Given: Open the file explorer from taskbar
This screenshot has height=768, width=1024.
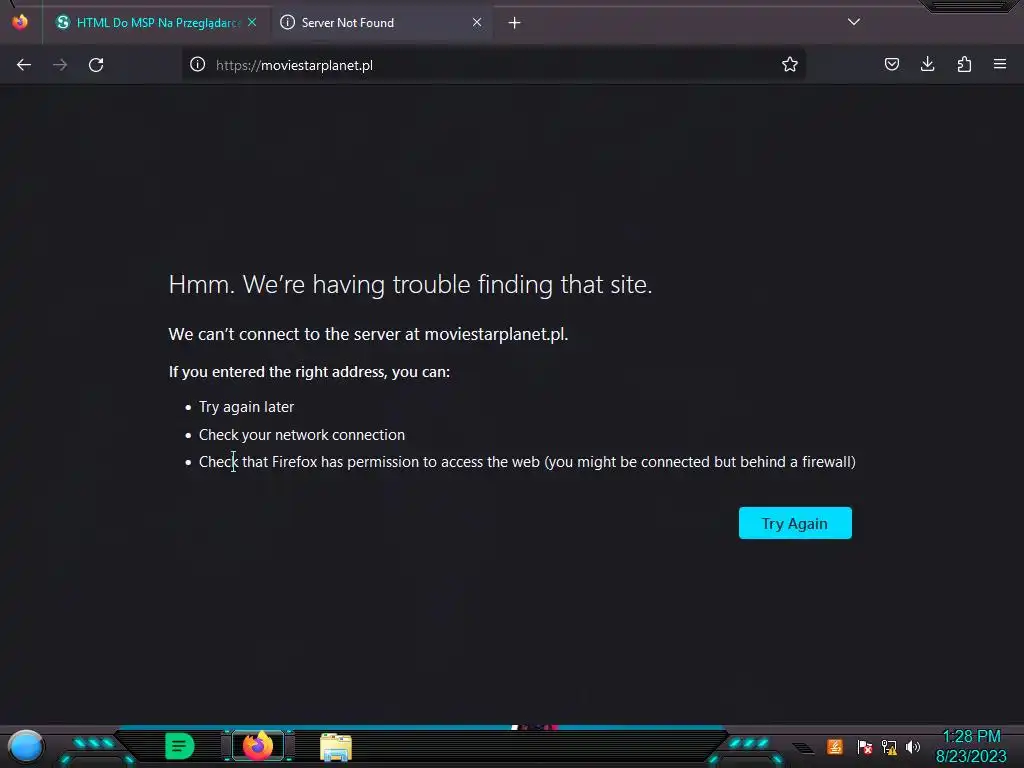Looking at the screenshot, I should tap(336, 747).
